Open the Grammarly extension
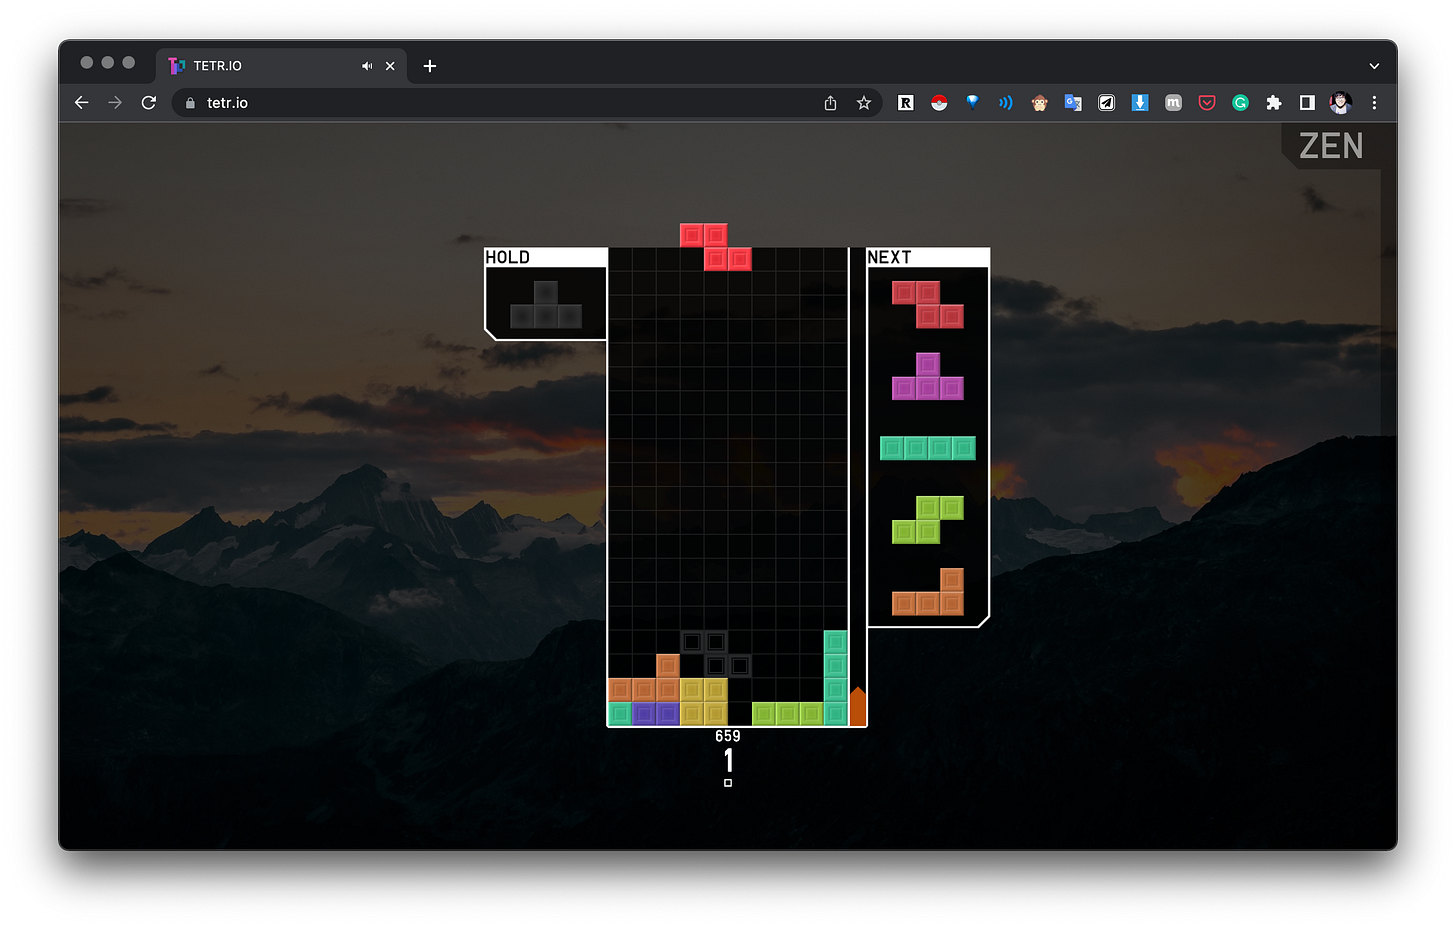 (x=1241, y=103)
